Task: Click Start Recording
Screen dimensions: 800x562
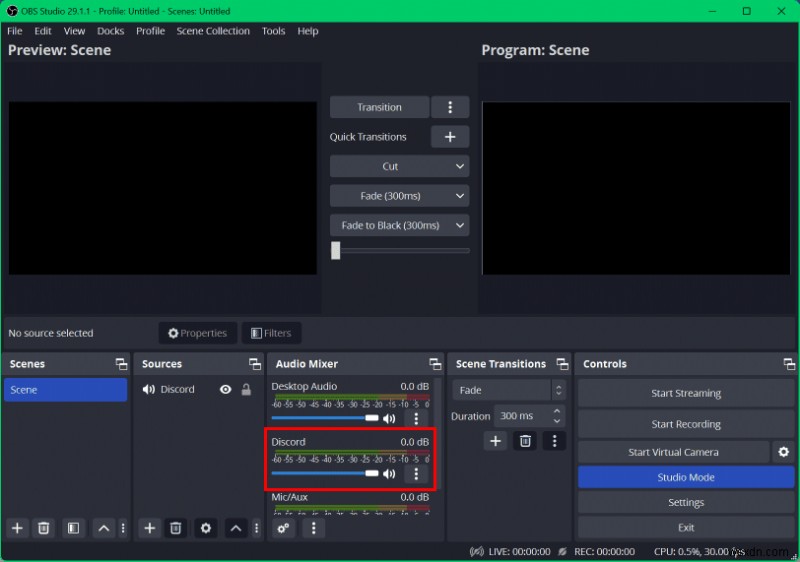Action: point(686,424)
